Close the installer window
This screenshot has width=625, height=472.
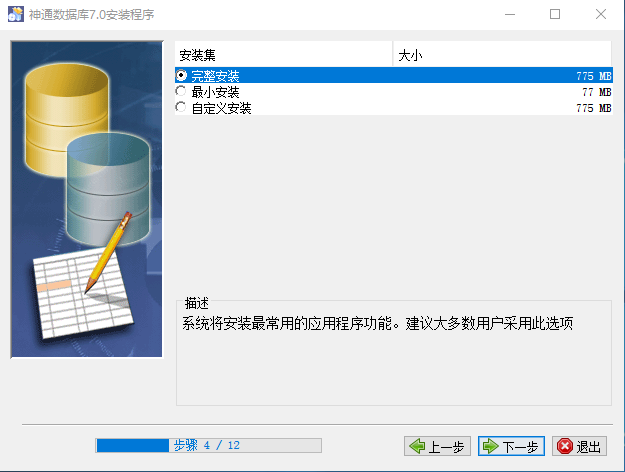click(x=601, y=14)
